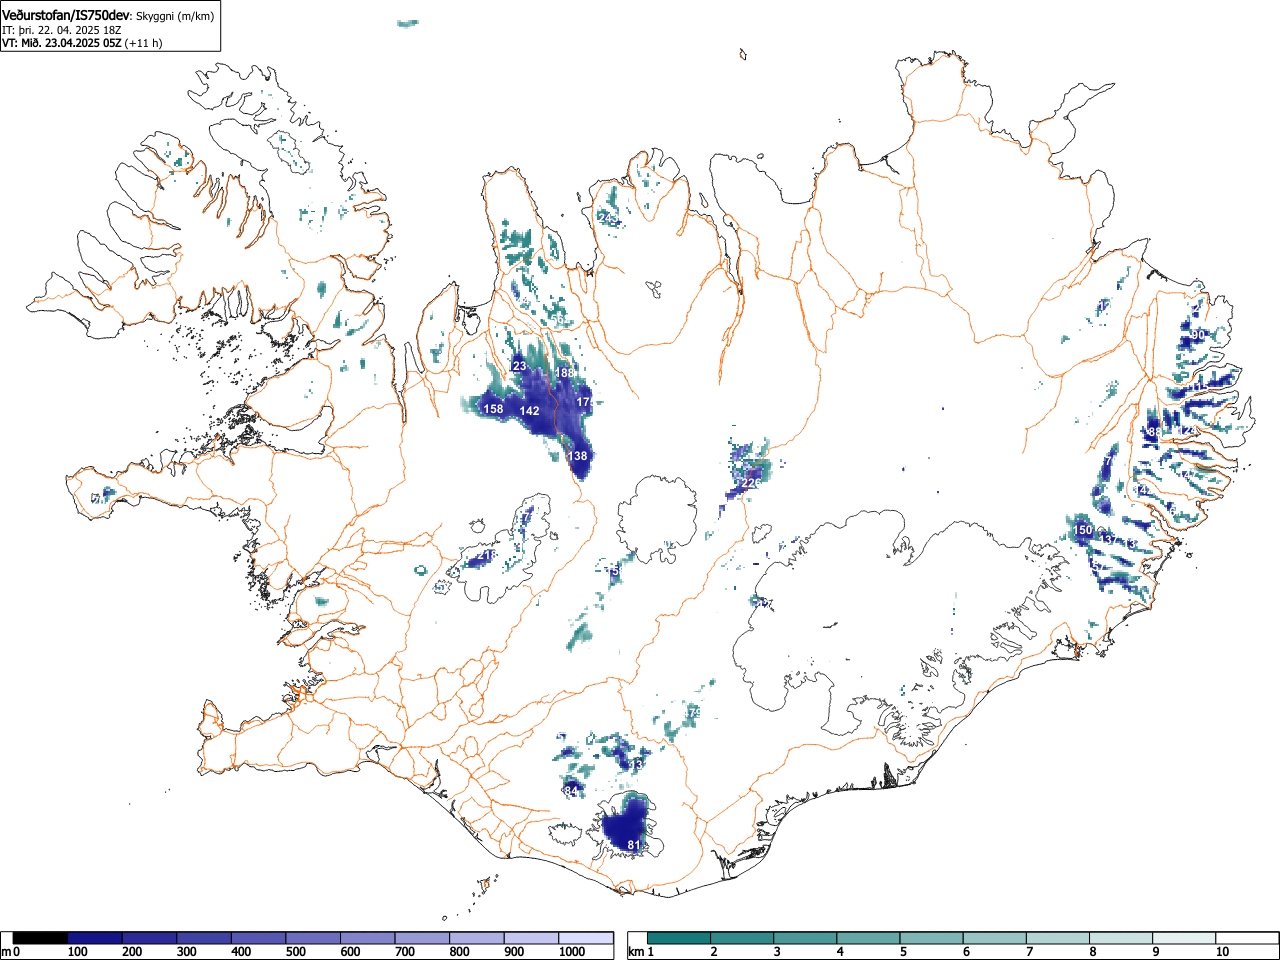Click the 1–2 km dark teal swatch
1280x960 pixels.
tap(680, 938)
